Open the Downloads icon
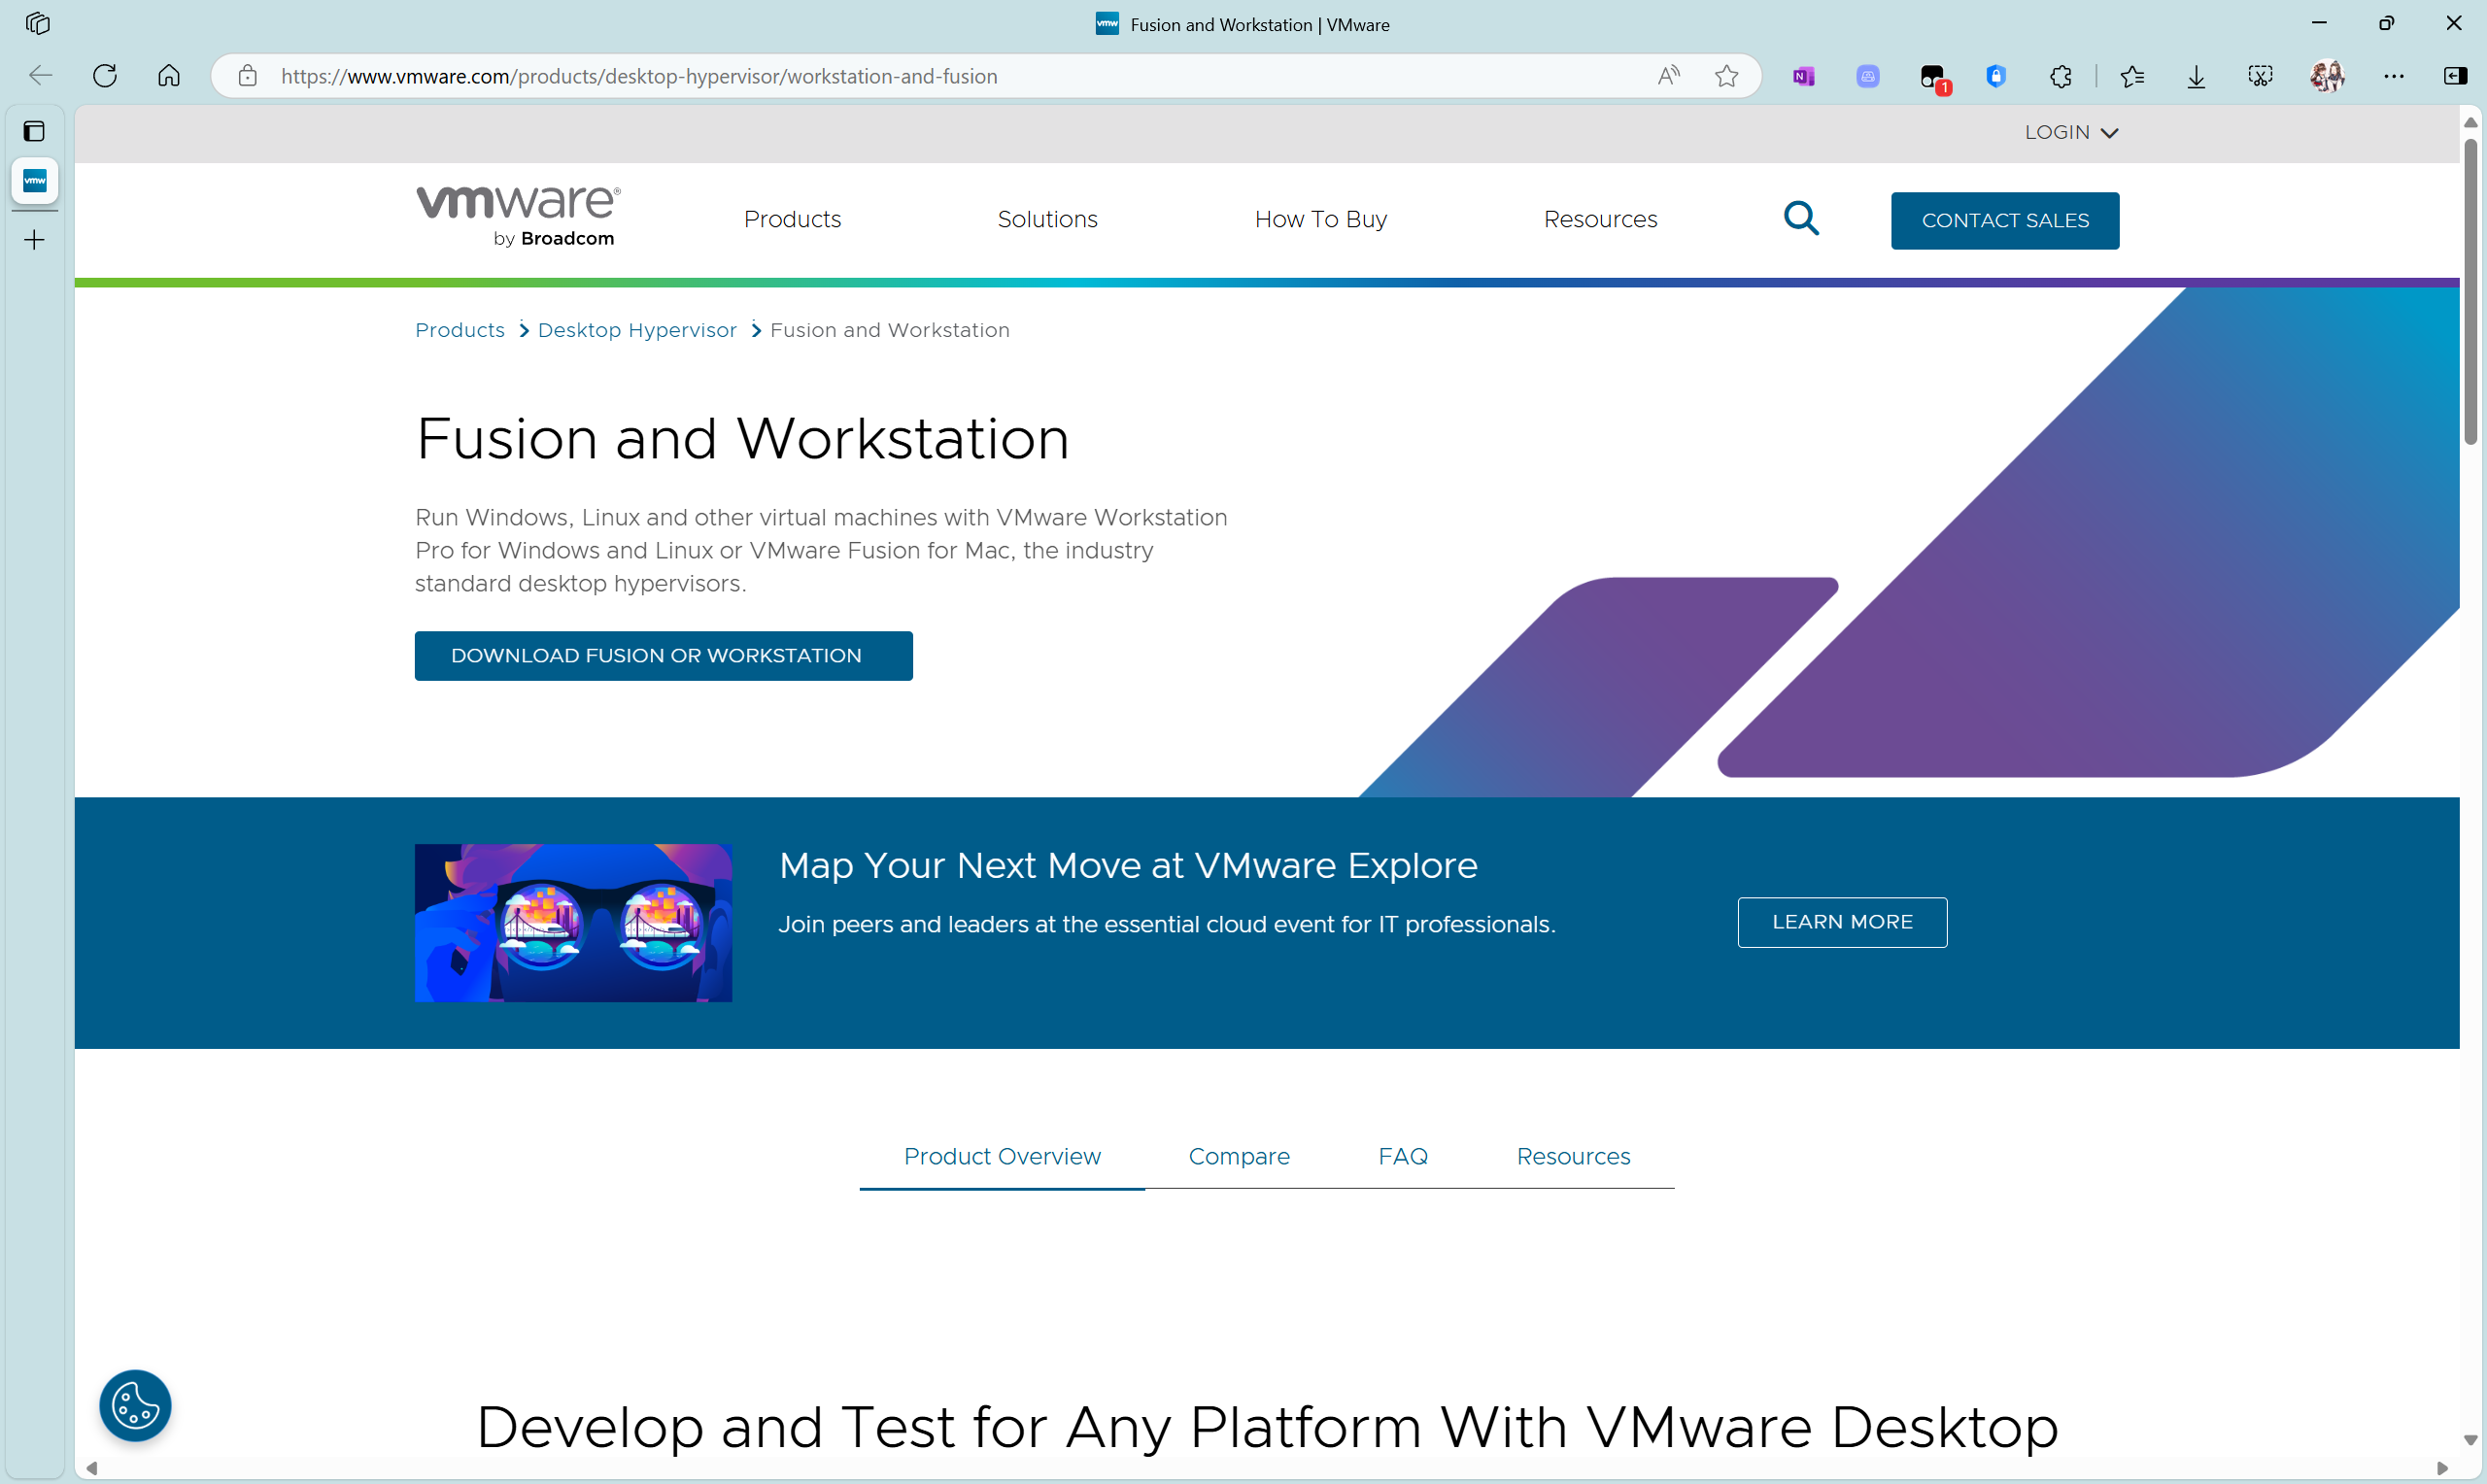 tap(2196, 76)
